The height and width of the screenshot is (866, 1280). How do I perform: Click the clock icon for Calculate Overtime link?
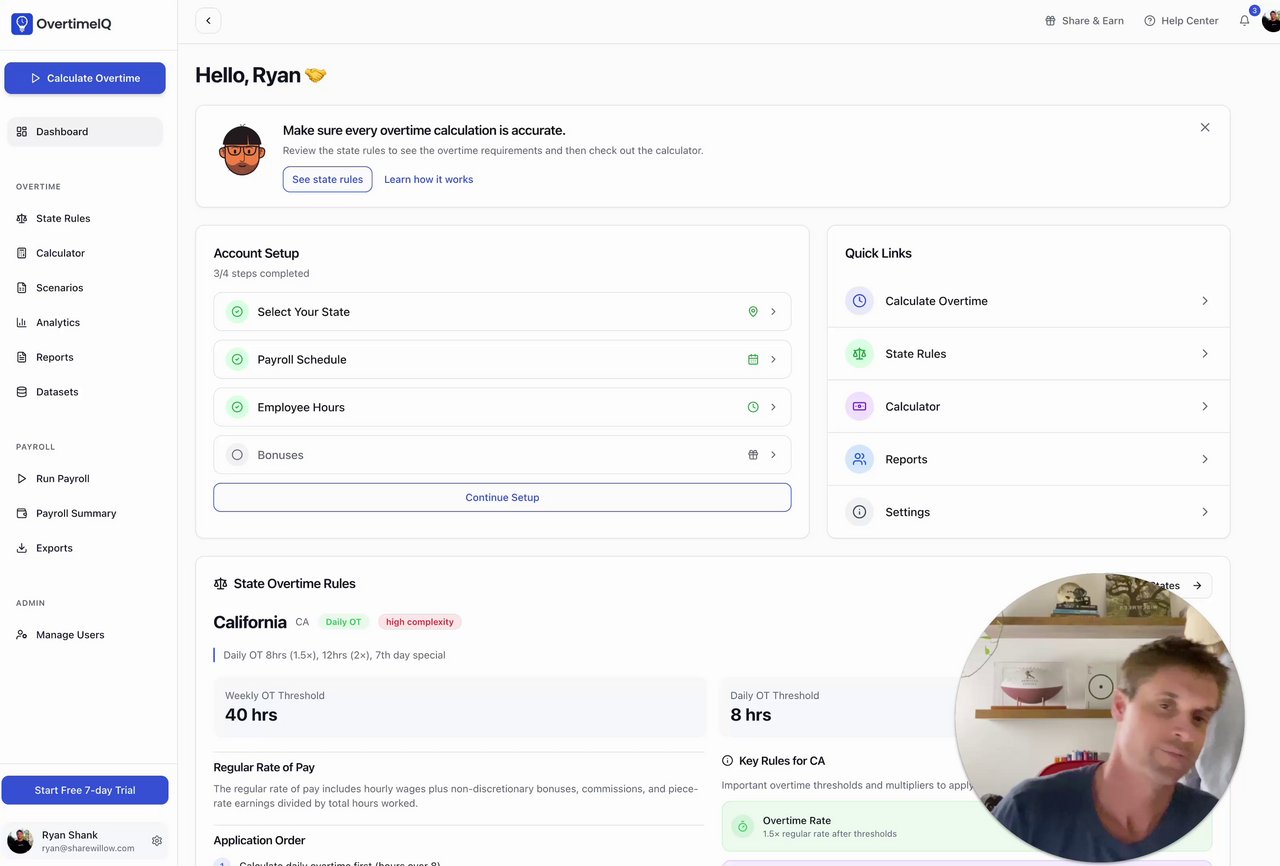(x=859, y=301)
